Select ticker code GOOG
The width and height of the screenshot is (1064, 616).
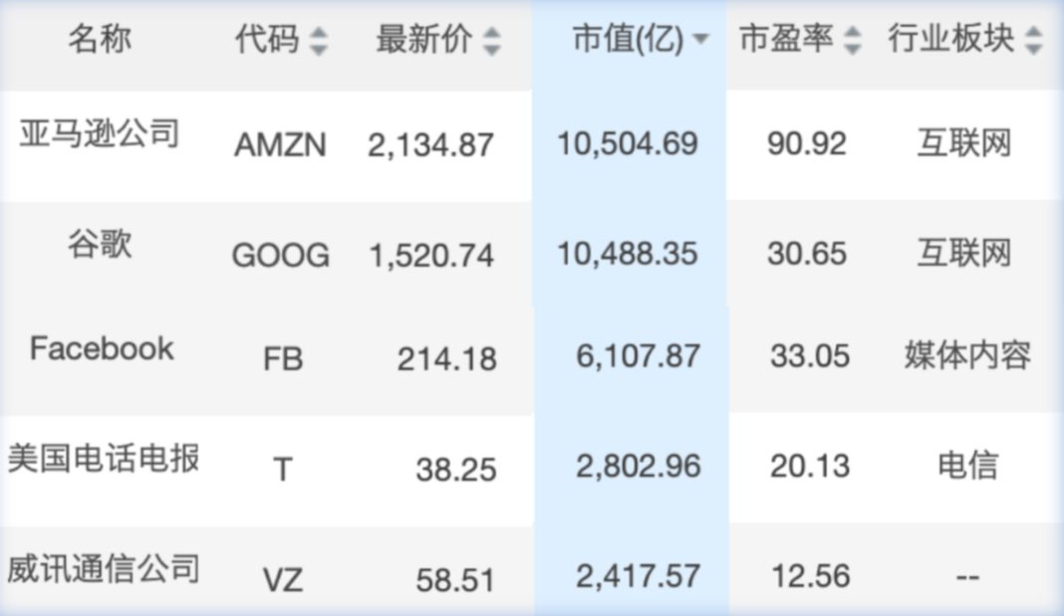pyautogui.click(x=280, y=256)
